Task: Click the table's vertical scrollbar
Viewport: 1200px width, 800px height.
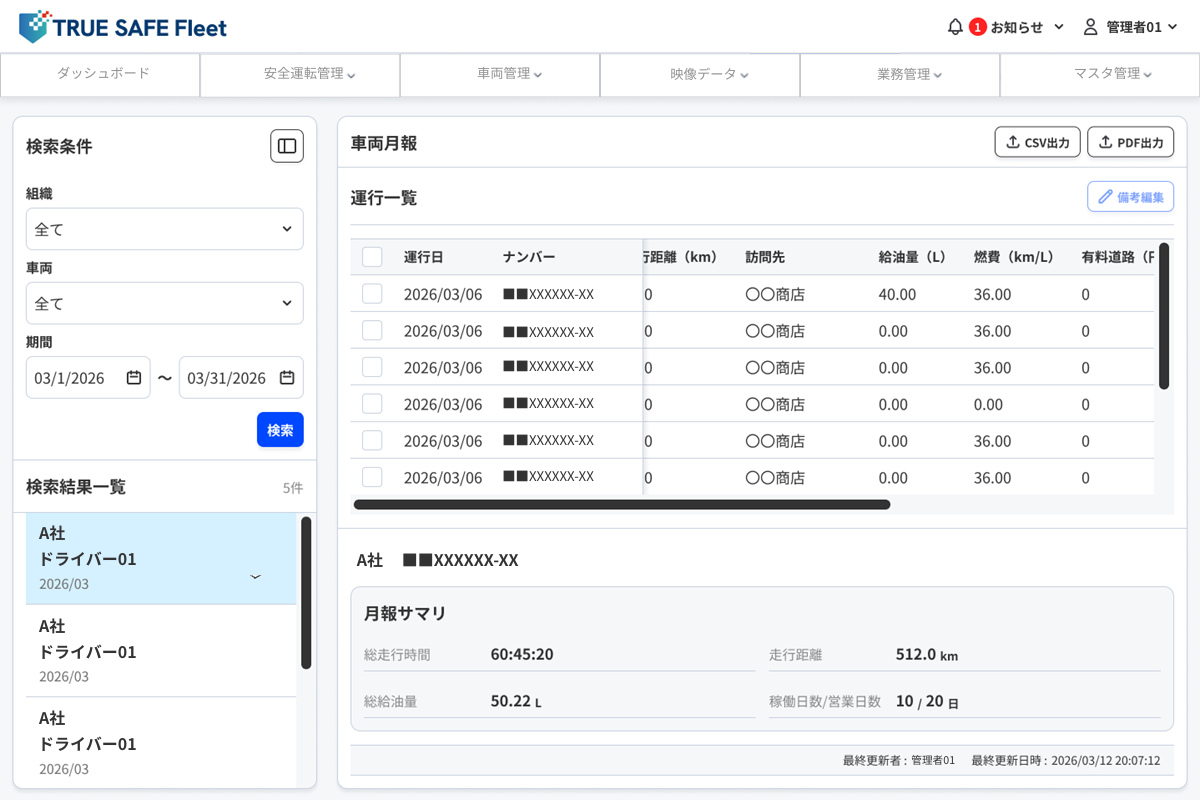Action: [x=1164, y=316]
